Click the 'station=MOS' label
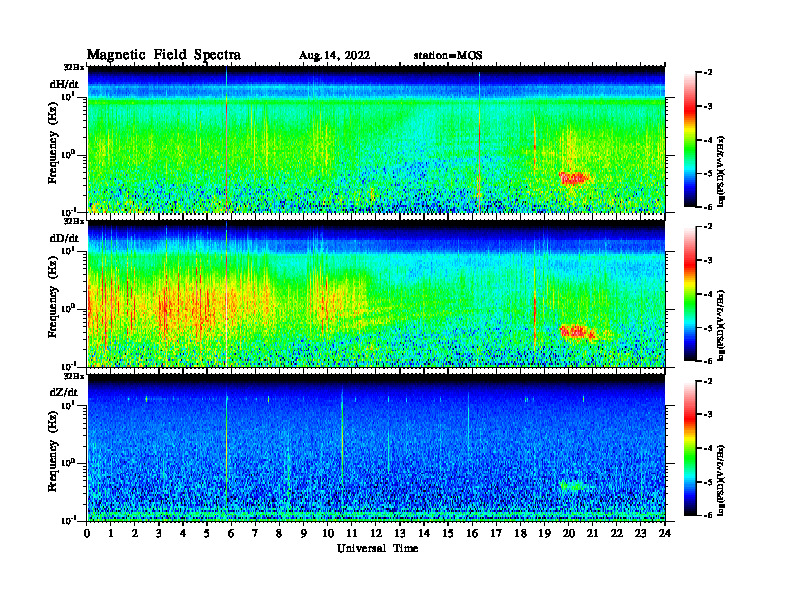 pos(448,56)
